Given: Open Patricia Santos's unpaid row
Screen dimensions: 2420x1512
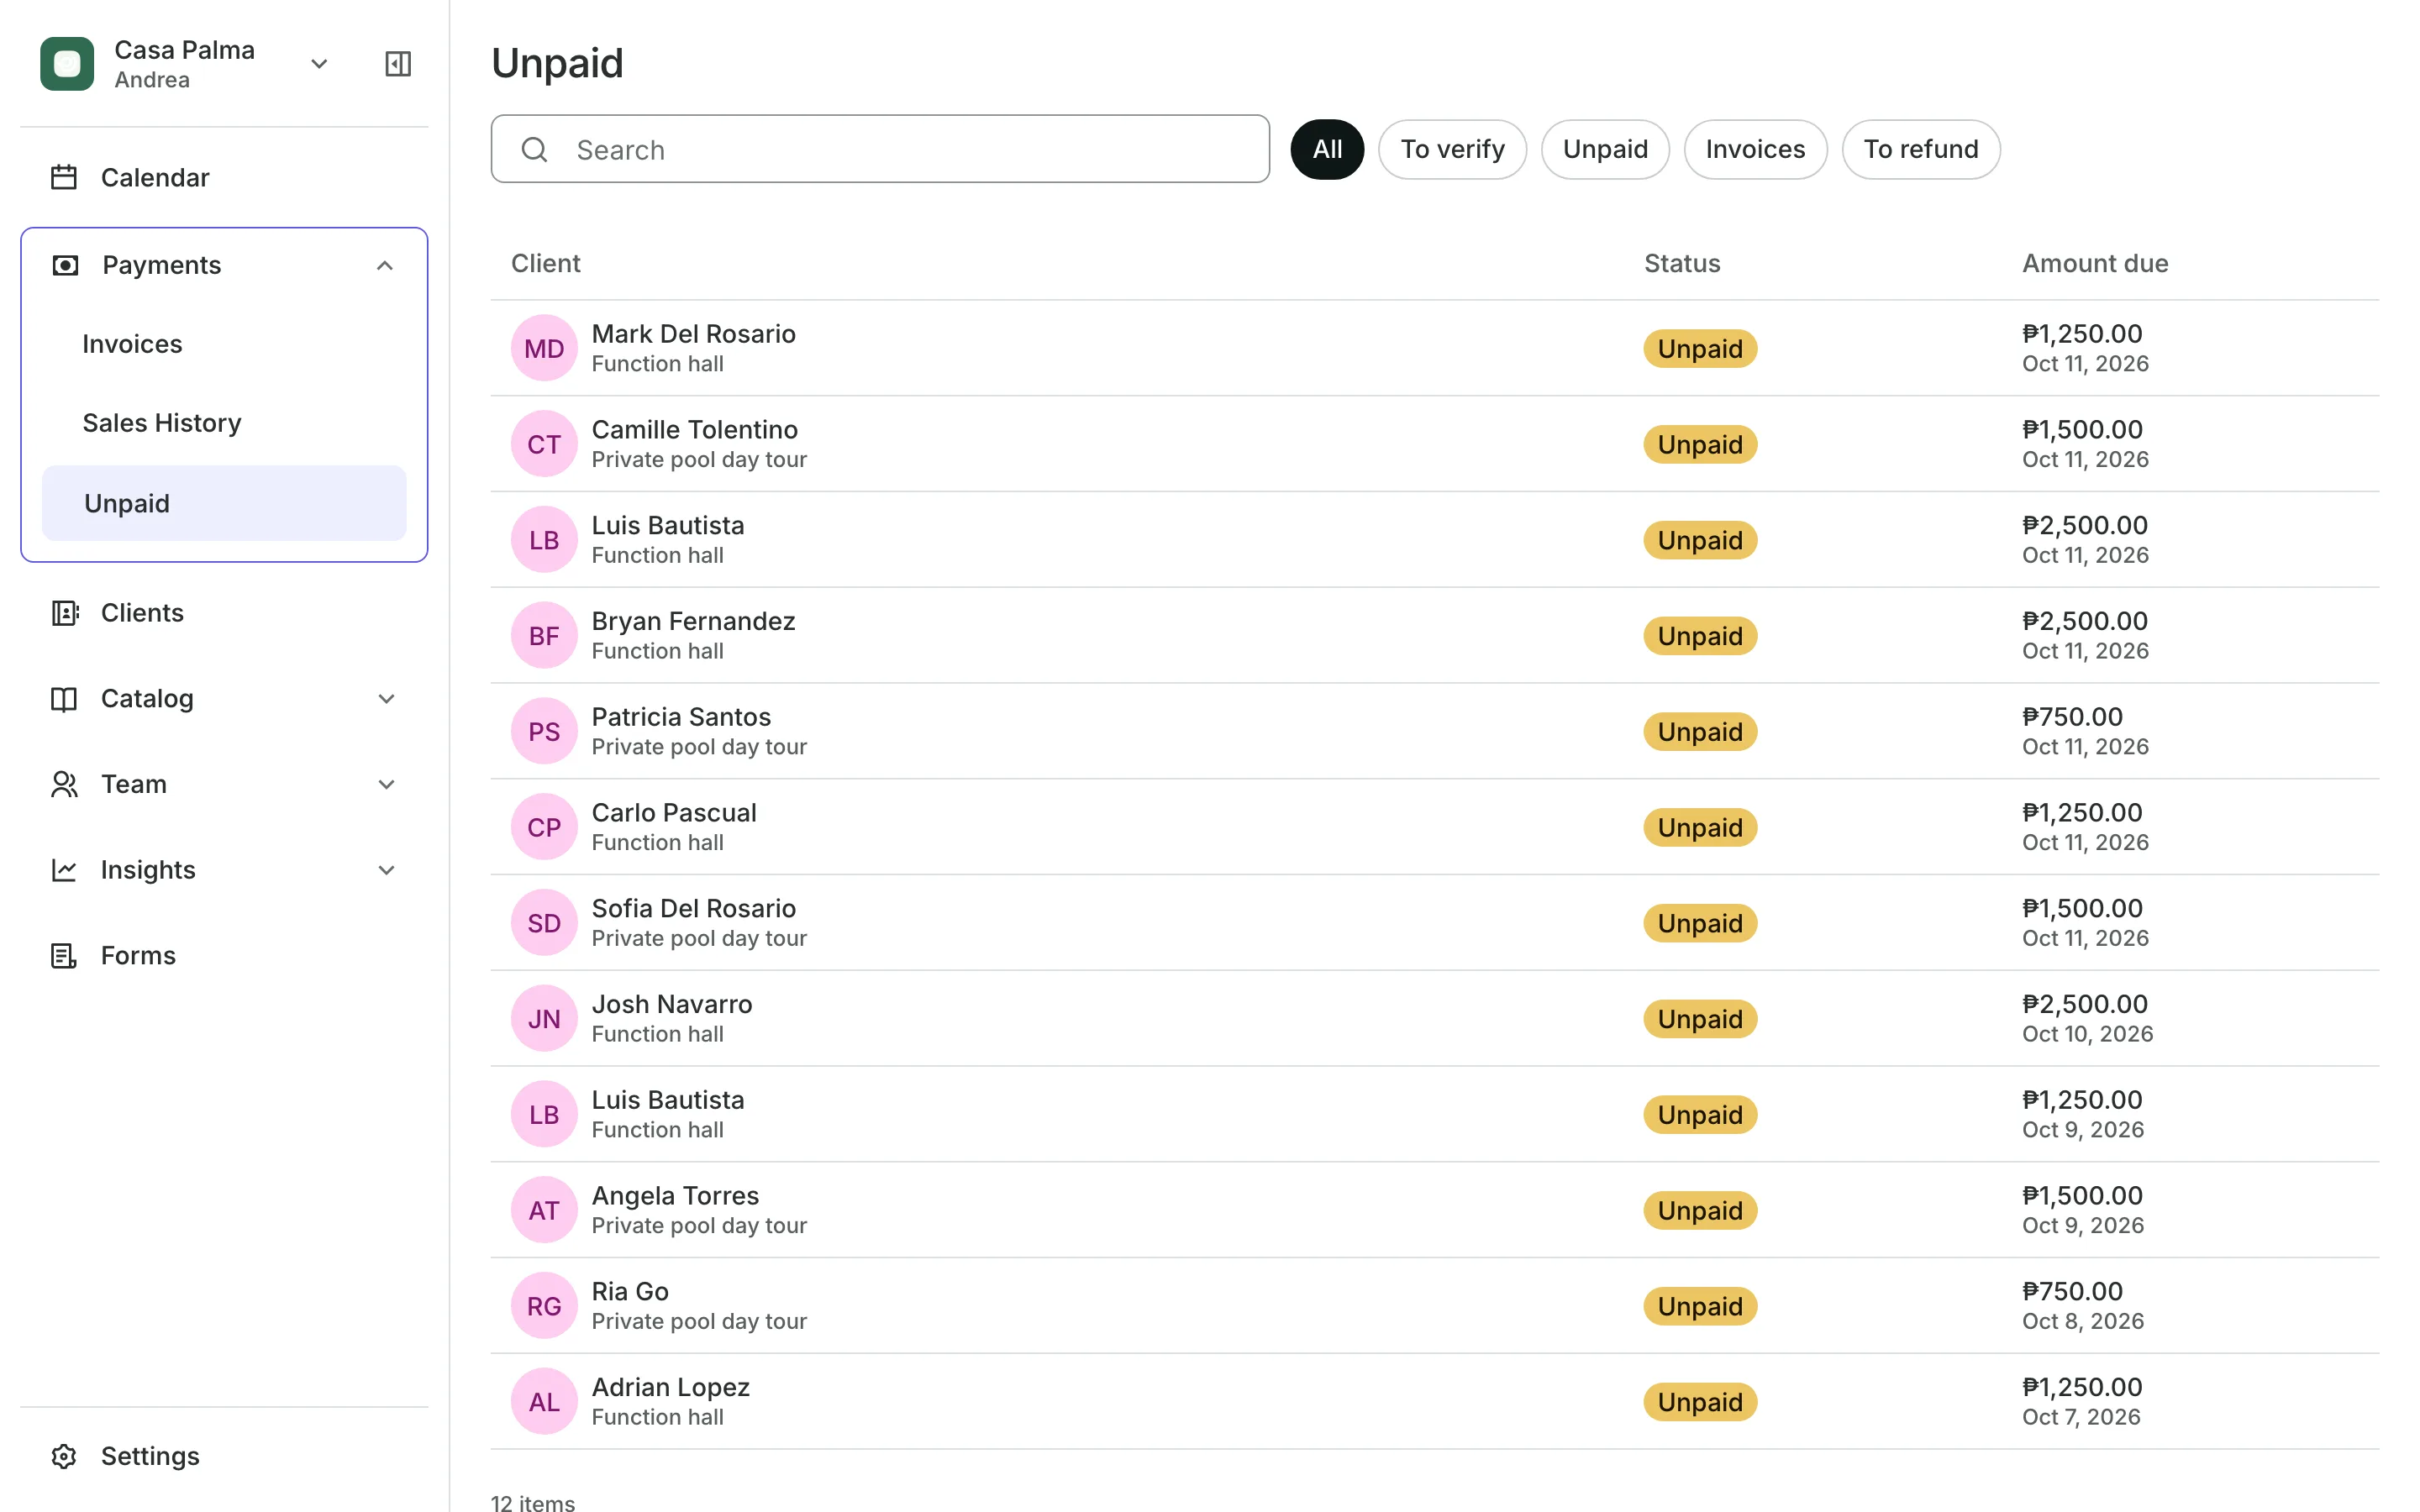Looking at the screenshot, I should pos(1435,731).
